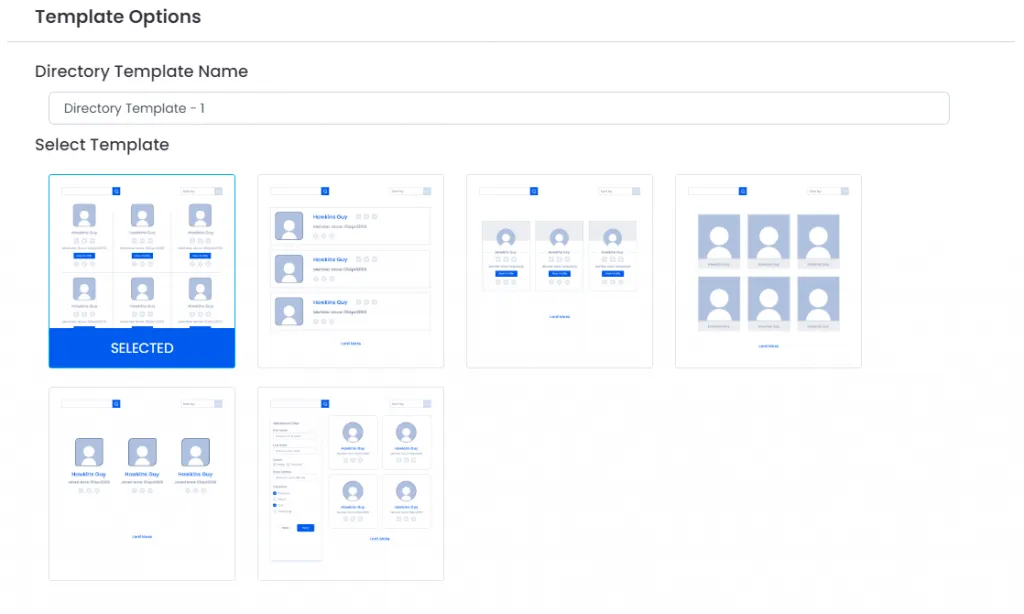Screen dimensions: 1024x614
Task: Click search icon in the list-style template preview
Action: 325,191
